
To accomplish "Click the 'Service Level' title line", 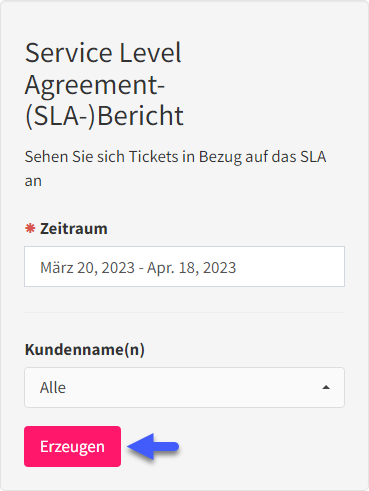I will (103, 52).
